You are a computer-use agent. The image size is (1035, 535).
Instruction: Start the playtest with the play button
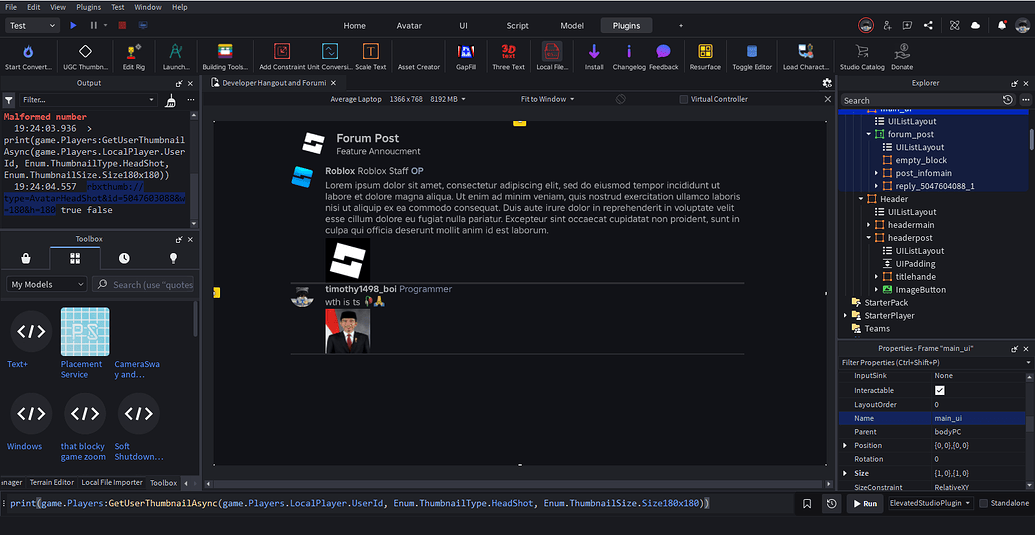(x=73, y=26)
